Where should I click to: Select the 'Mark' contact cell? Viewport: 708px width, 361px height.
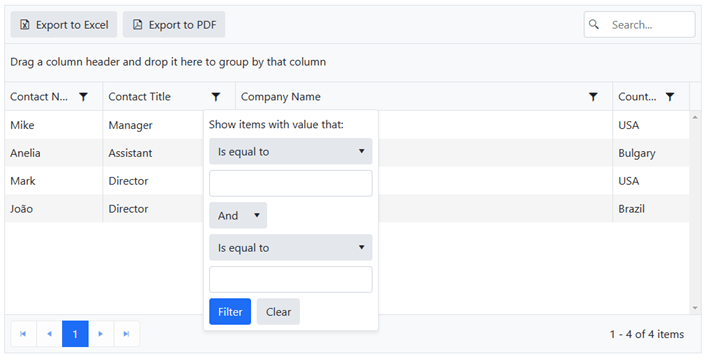point(54,181)
